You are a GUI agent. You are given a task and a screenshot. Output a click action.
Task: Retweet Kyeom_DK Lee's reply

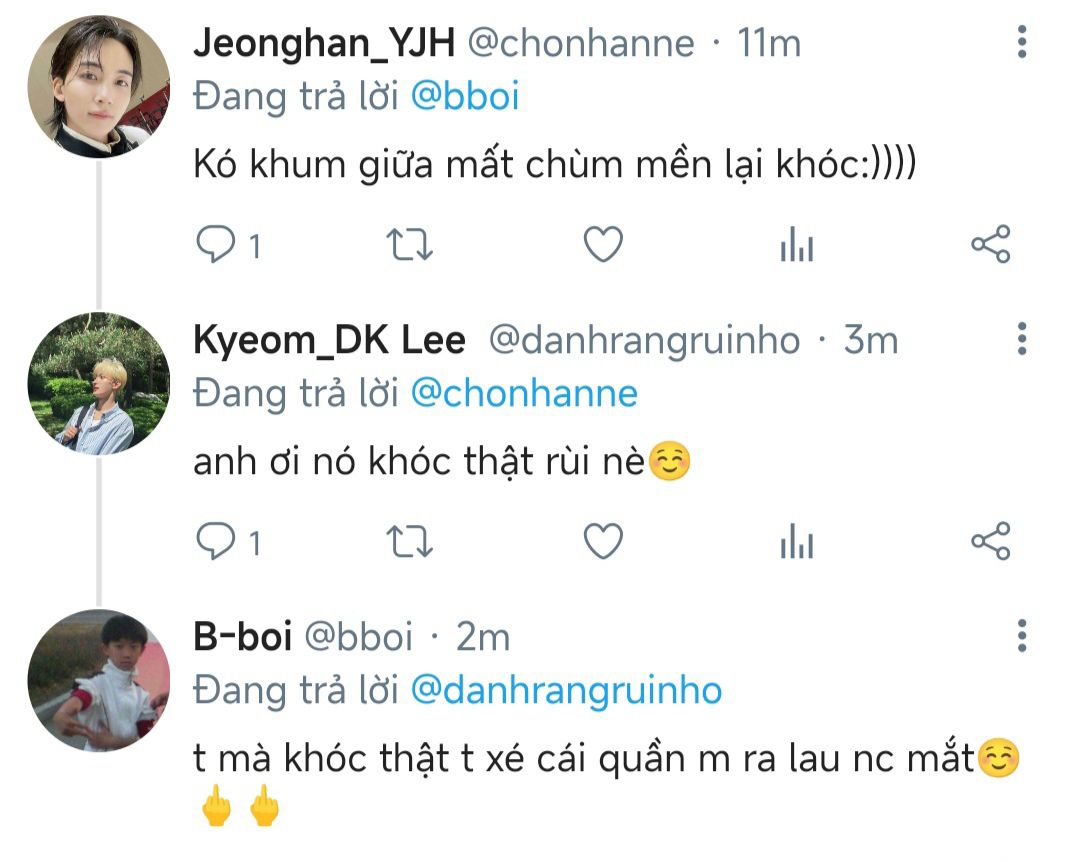409,542
